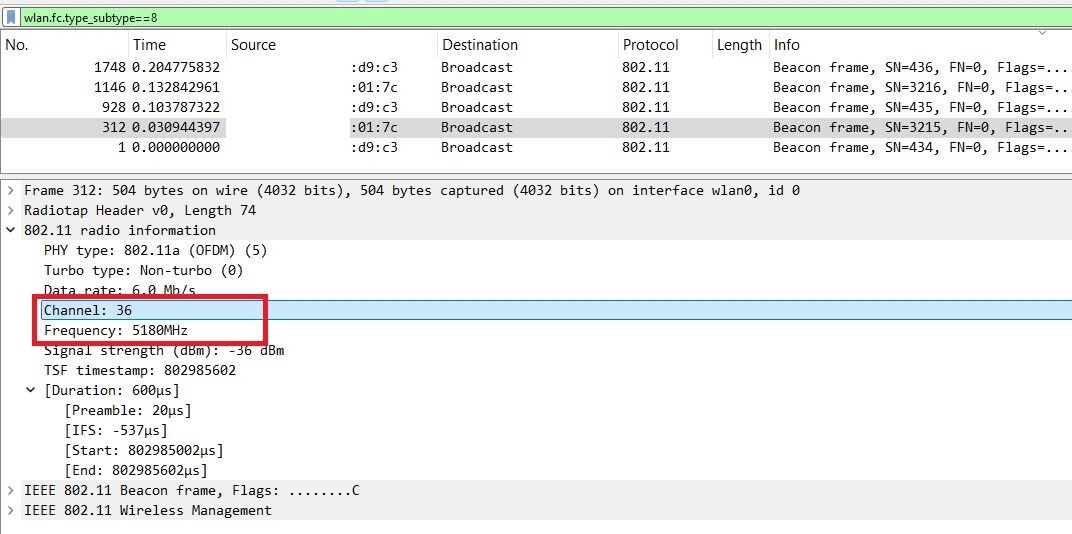Click the Info column header

pos(920,45)
